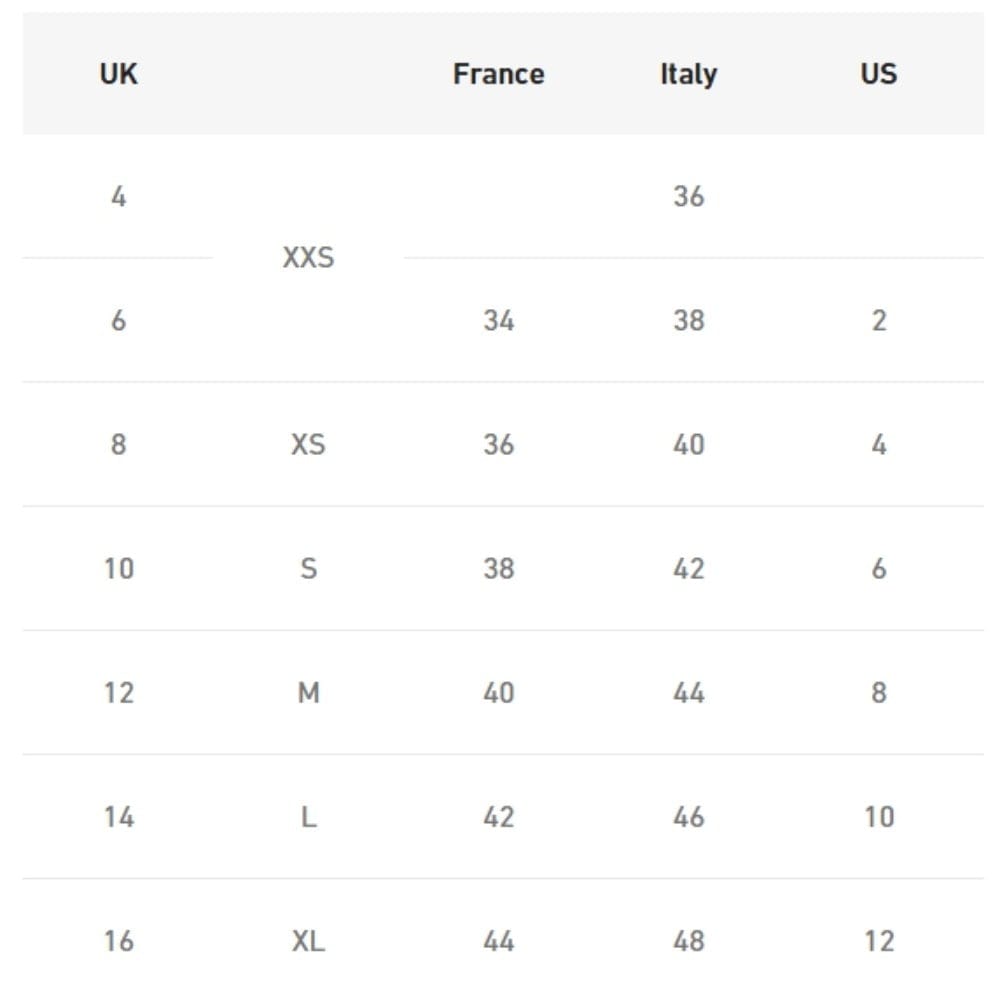Click the US column header

(878, 74)
